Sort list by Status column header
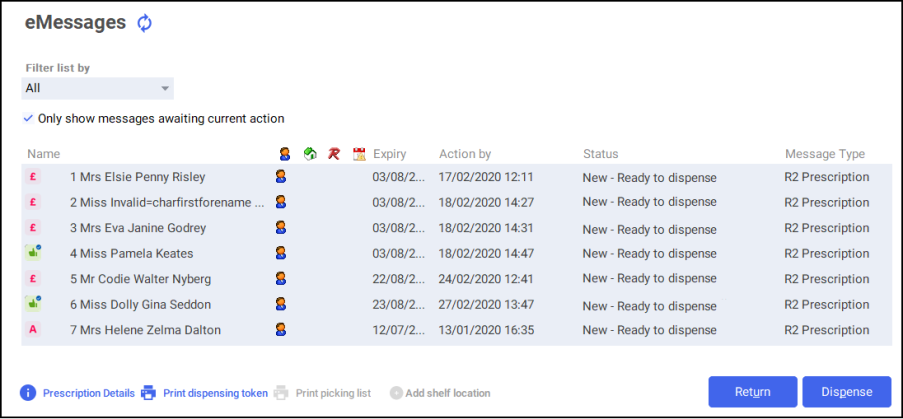Screen dimensions: 903x419 600,154
